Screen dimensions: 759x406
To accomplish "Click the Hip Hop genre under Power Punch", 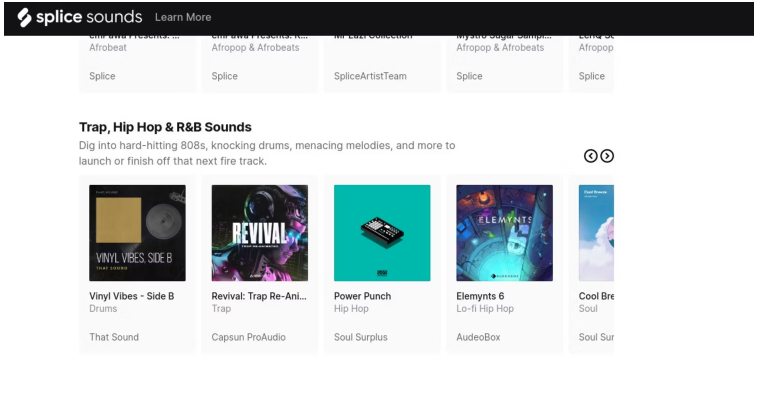I will [x=351, y=309].
